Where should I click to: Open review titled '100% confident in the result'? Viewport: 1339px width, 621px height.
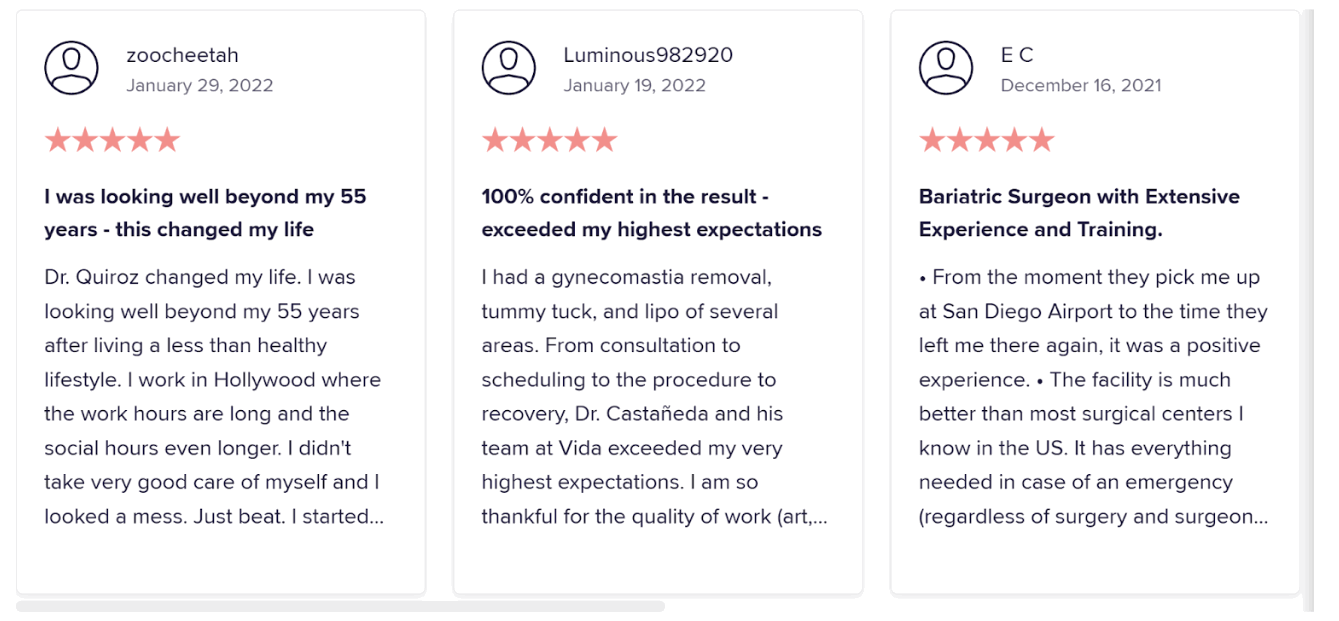(x=652, y=213)
